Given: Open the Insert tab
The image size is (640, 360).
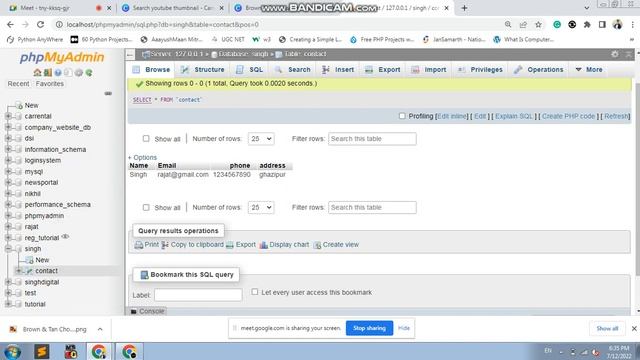Looking at the screenshot, I should tap(338, 69).
